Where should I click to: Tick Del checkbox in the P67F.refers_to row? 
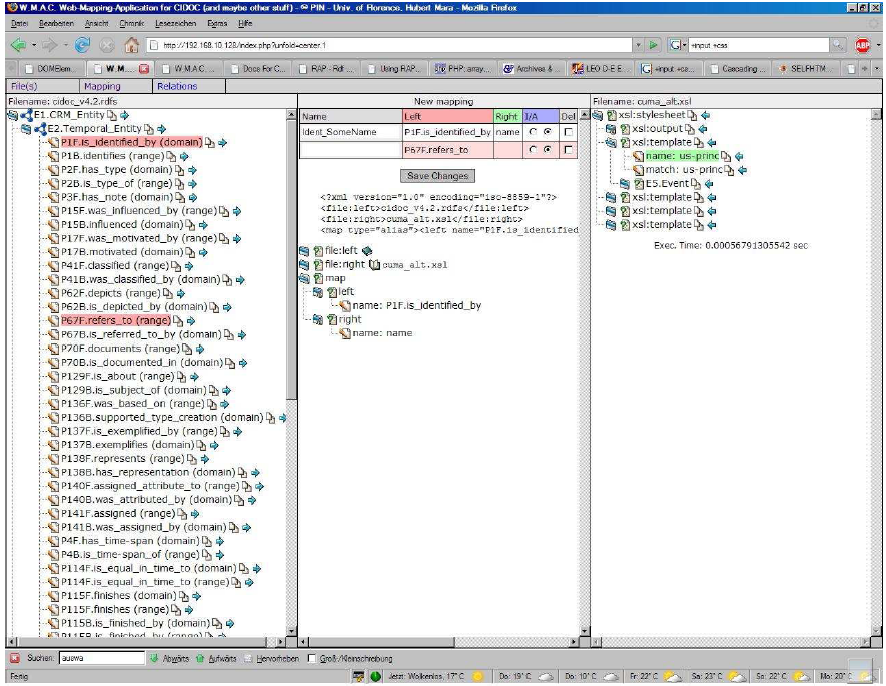click(568, 150)
